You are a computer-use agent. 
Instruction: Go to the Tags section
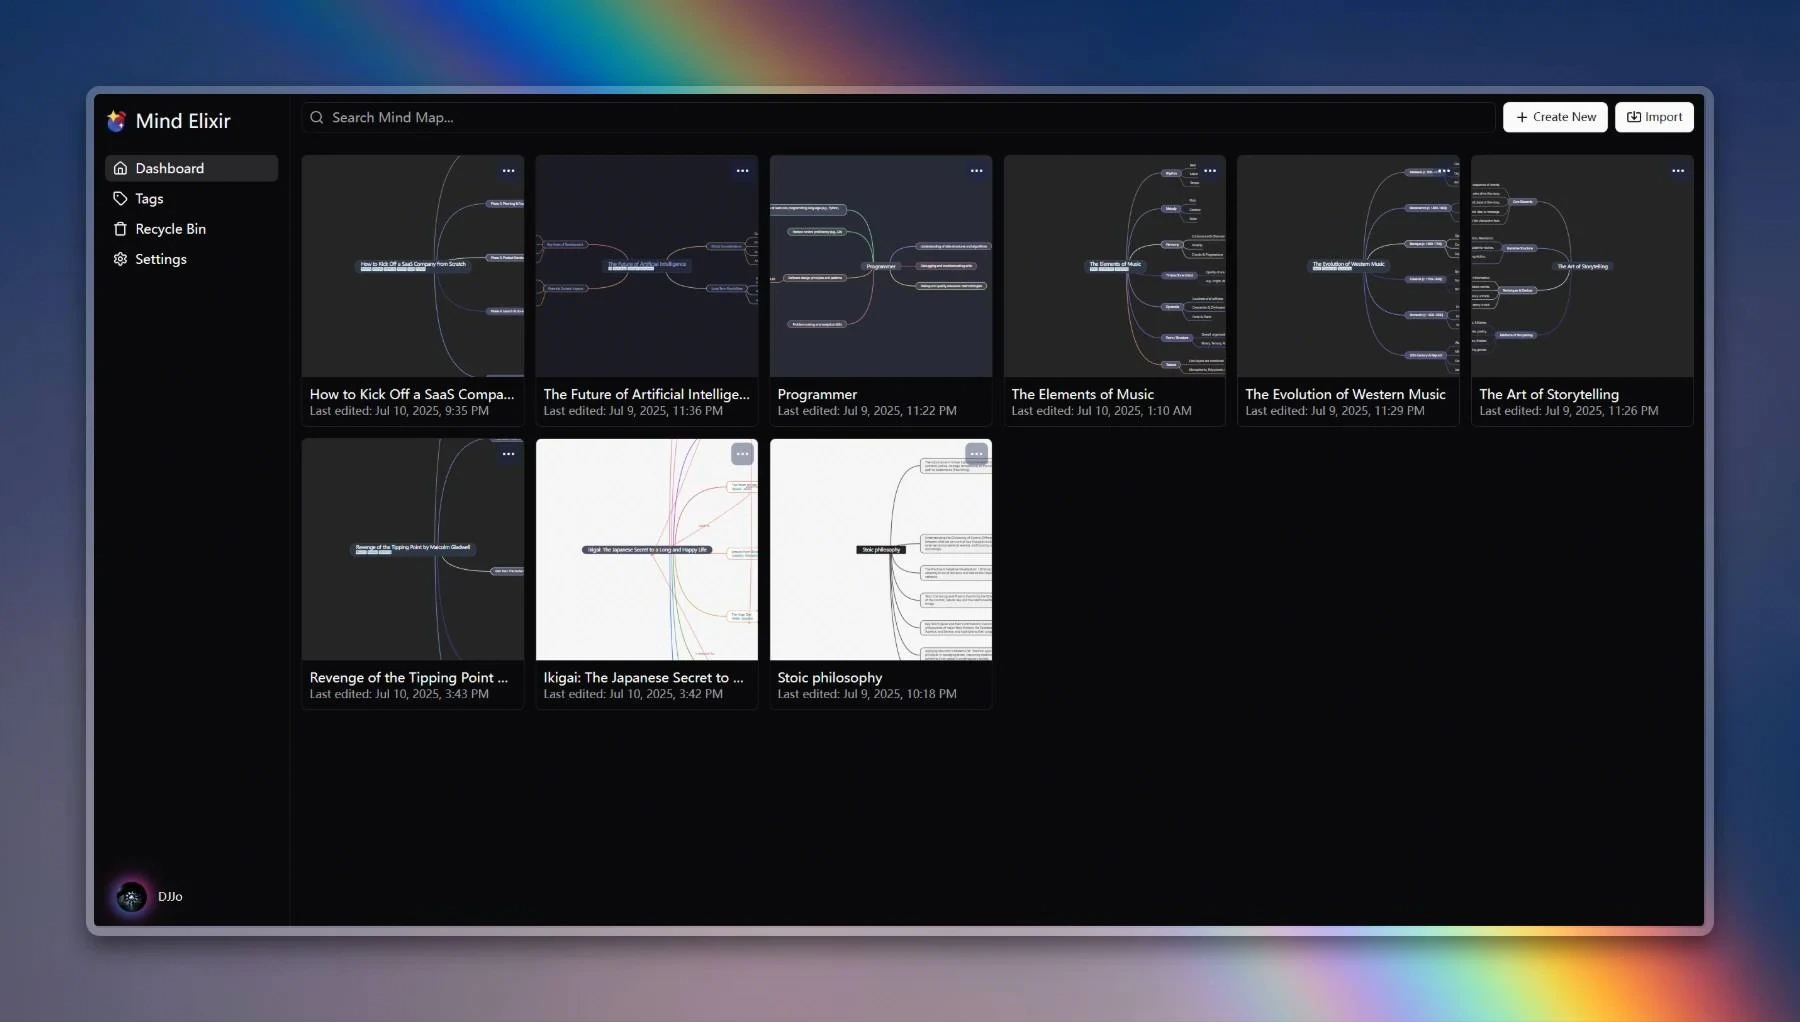149,199
